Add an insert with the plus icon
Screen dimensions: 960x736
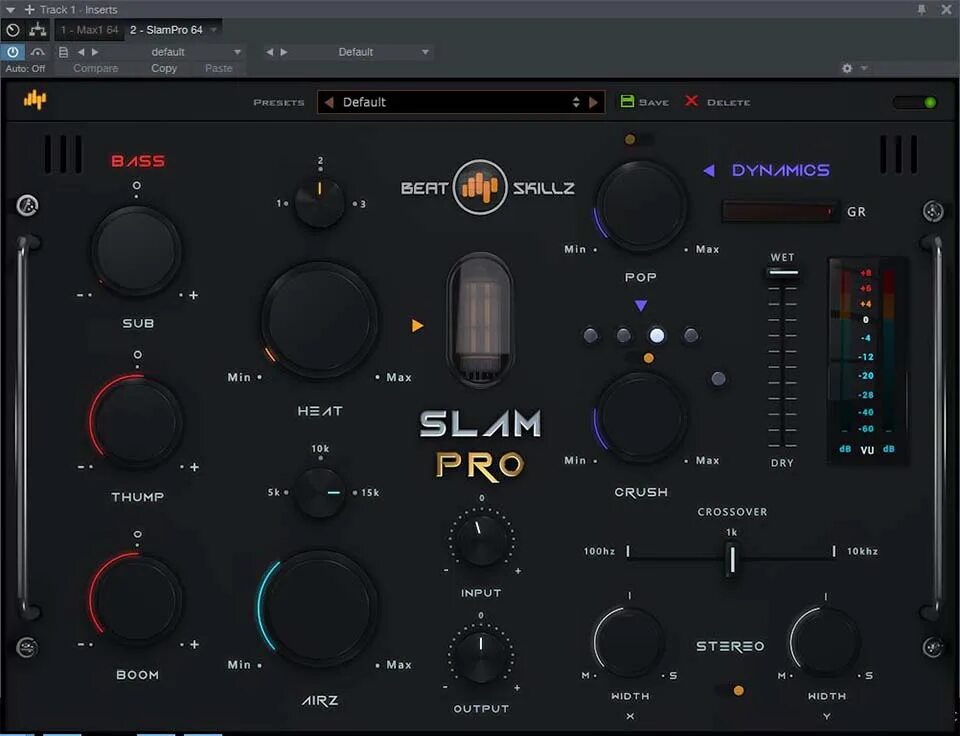point(29,10)
